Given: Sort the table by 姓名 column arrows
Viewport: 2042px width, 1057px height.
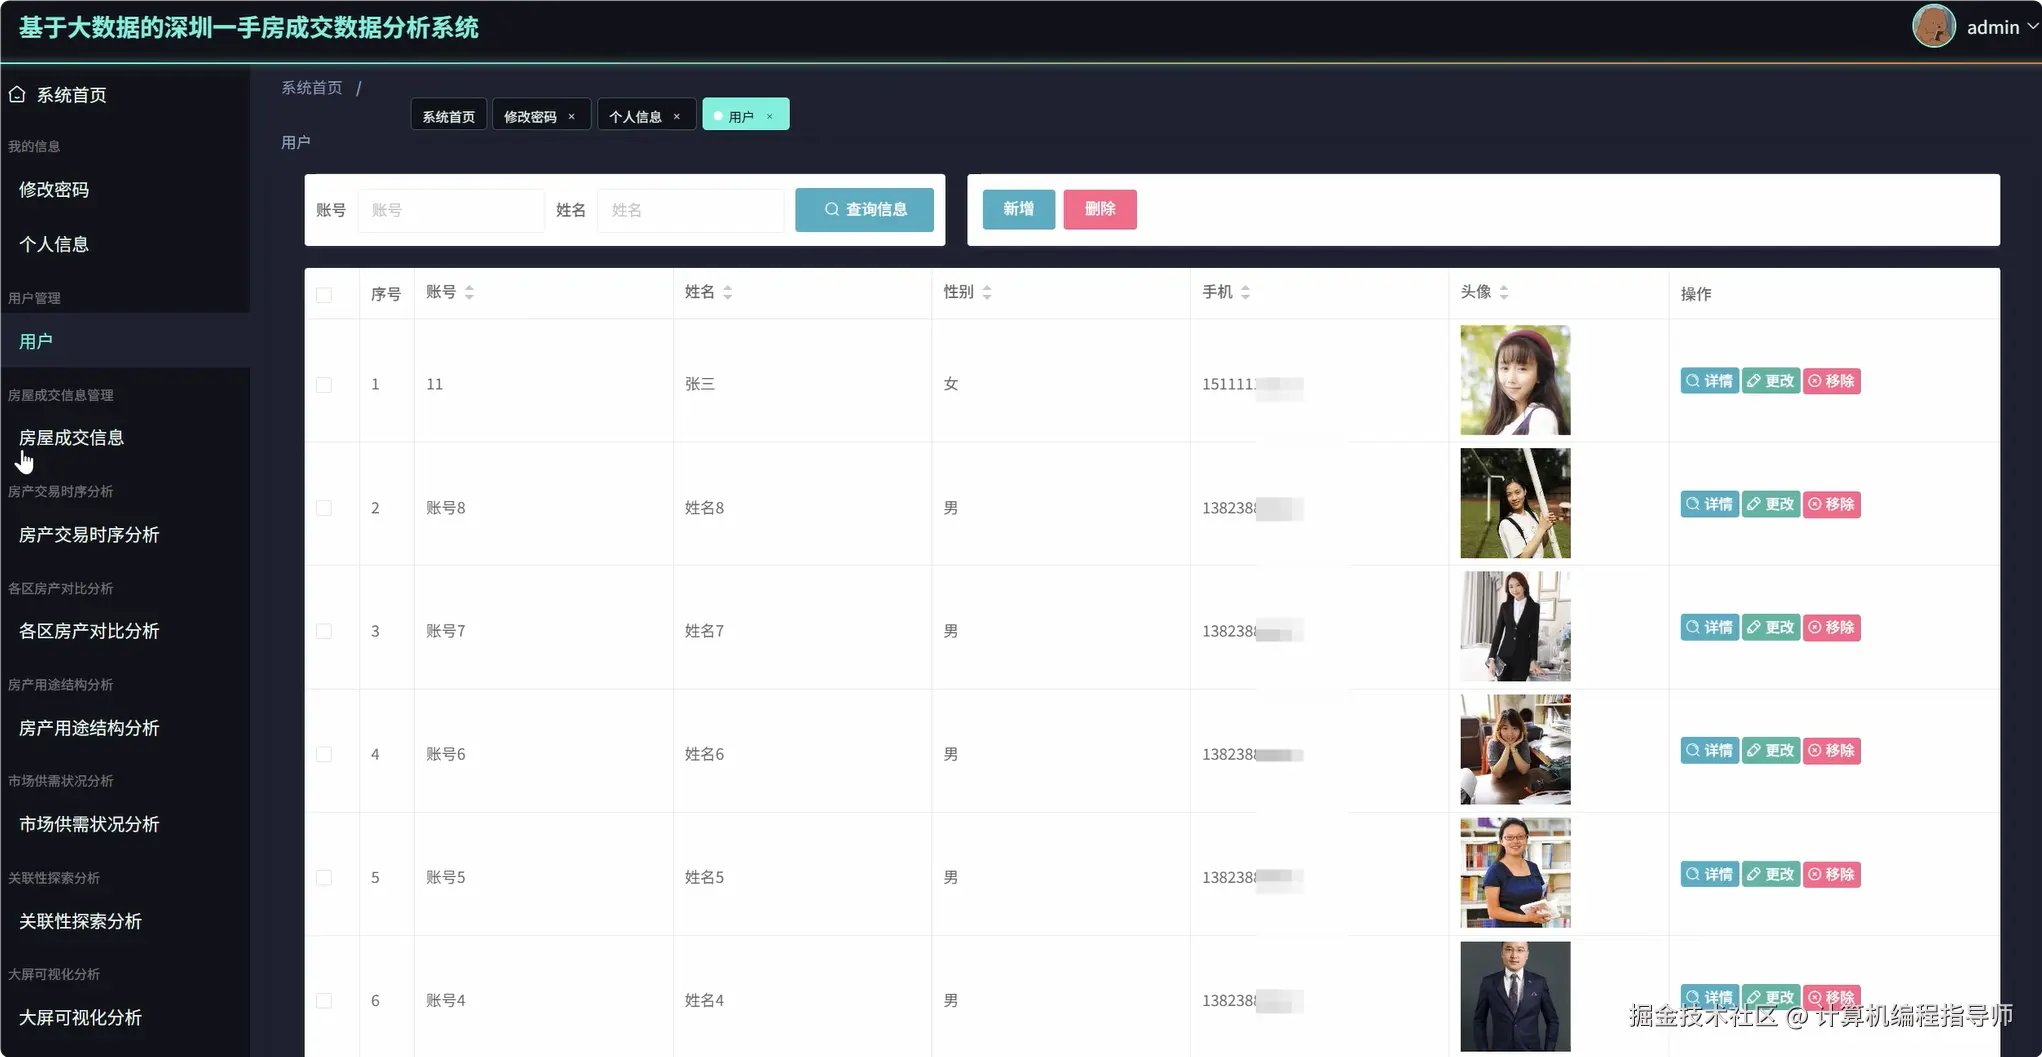Looking at the screenshot, I should click(x=728, y=292).
